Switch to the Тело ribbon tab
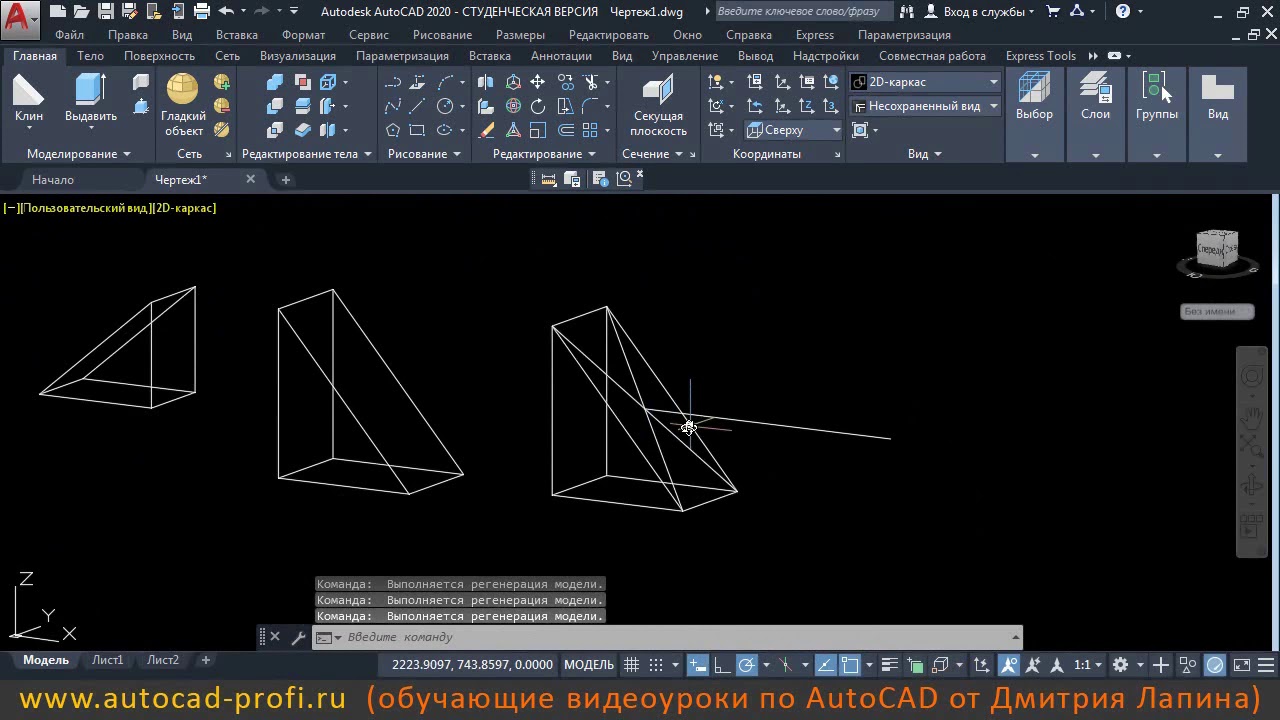Viewport: 1280px width, 720px height. point(90,56)
